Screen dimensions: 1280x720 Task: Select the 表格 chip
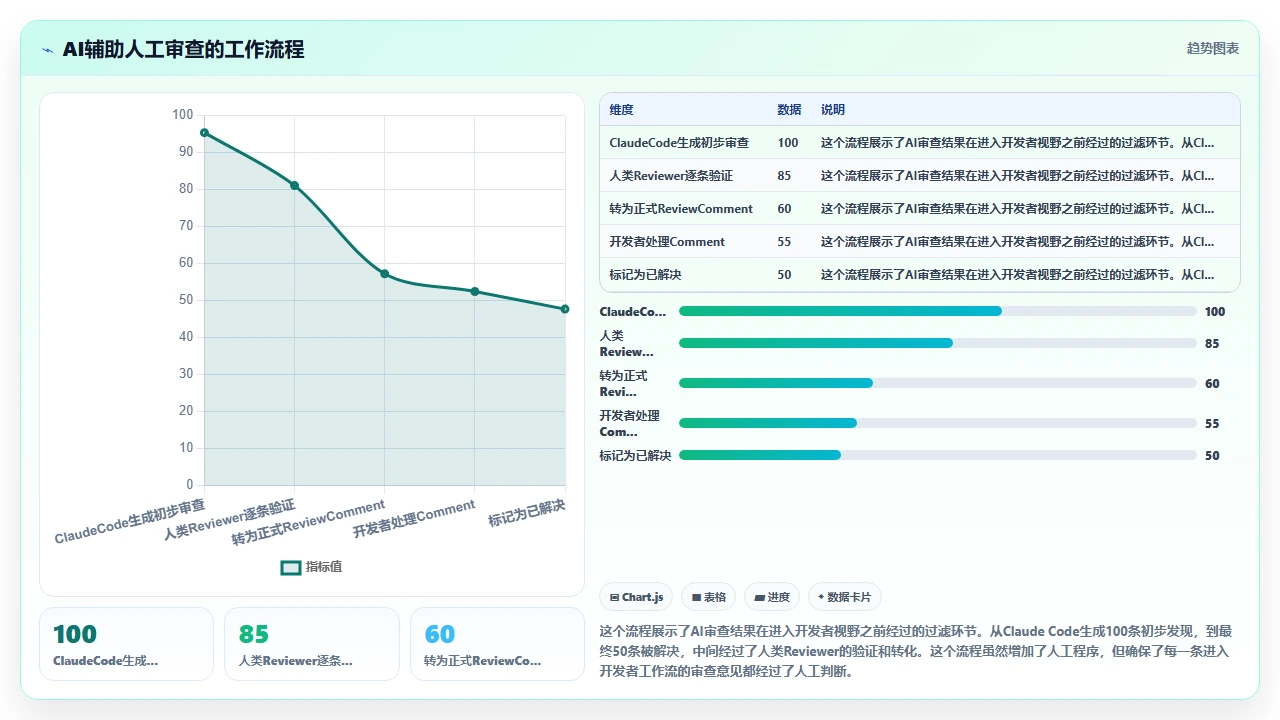pyautogui.click(x=708, y=597)
